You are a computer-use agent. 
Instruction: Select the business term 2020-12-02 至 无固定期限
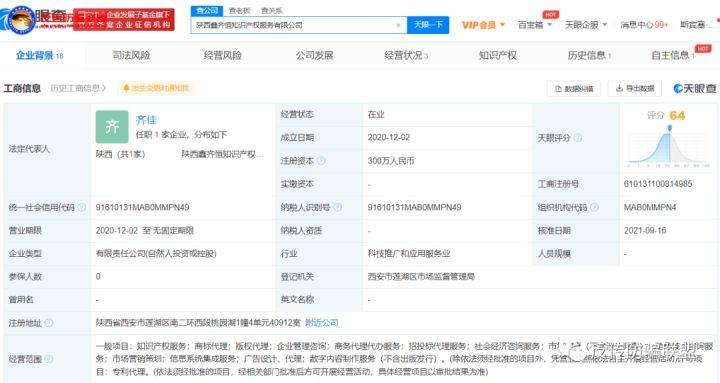pos(145,230)
